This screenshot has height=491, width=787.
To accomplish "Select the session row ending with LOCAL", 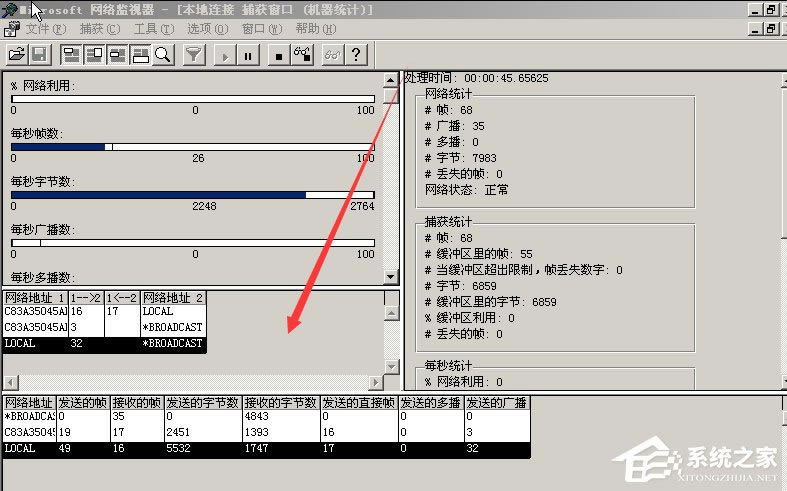I will pyautogui.click(x=104, y=311).
